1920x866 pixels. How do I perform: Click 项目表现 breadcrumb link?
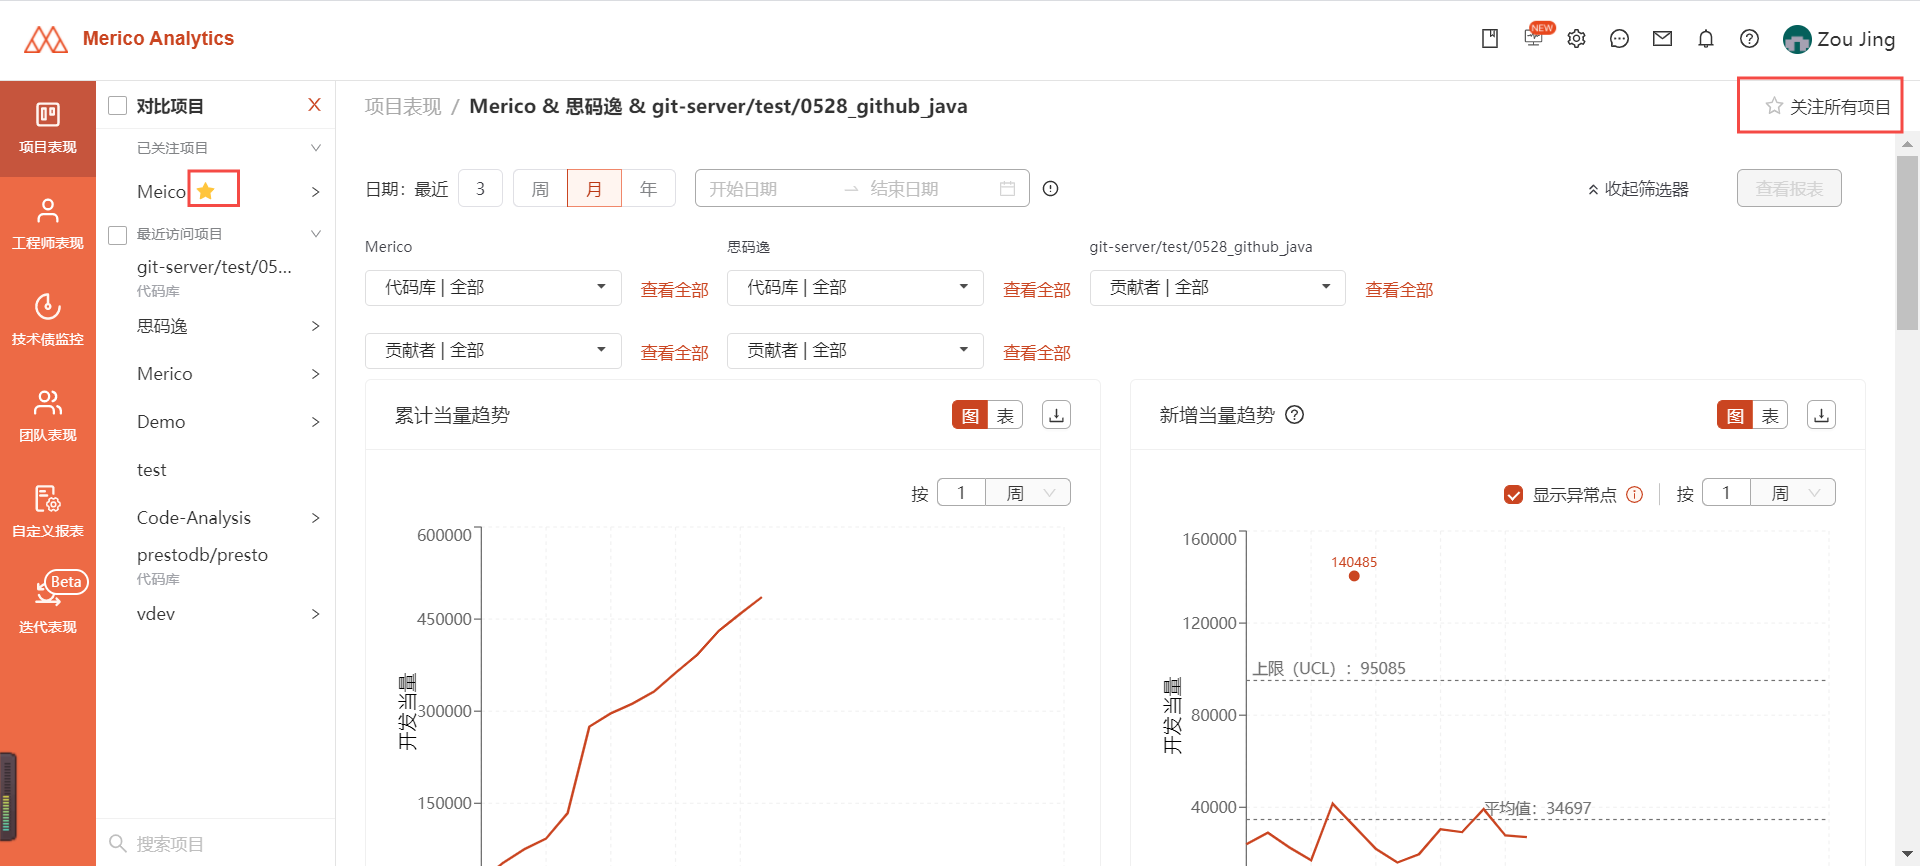(x=403, y=106)
